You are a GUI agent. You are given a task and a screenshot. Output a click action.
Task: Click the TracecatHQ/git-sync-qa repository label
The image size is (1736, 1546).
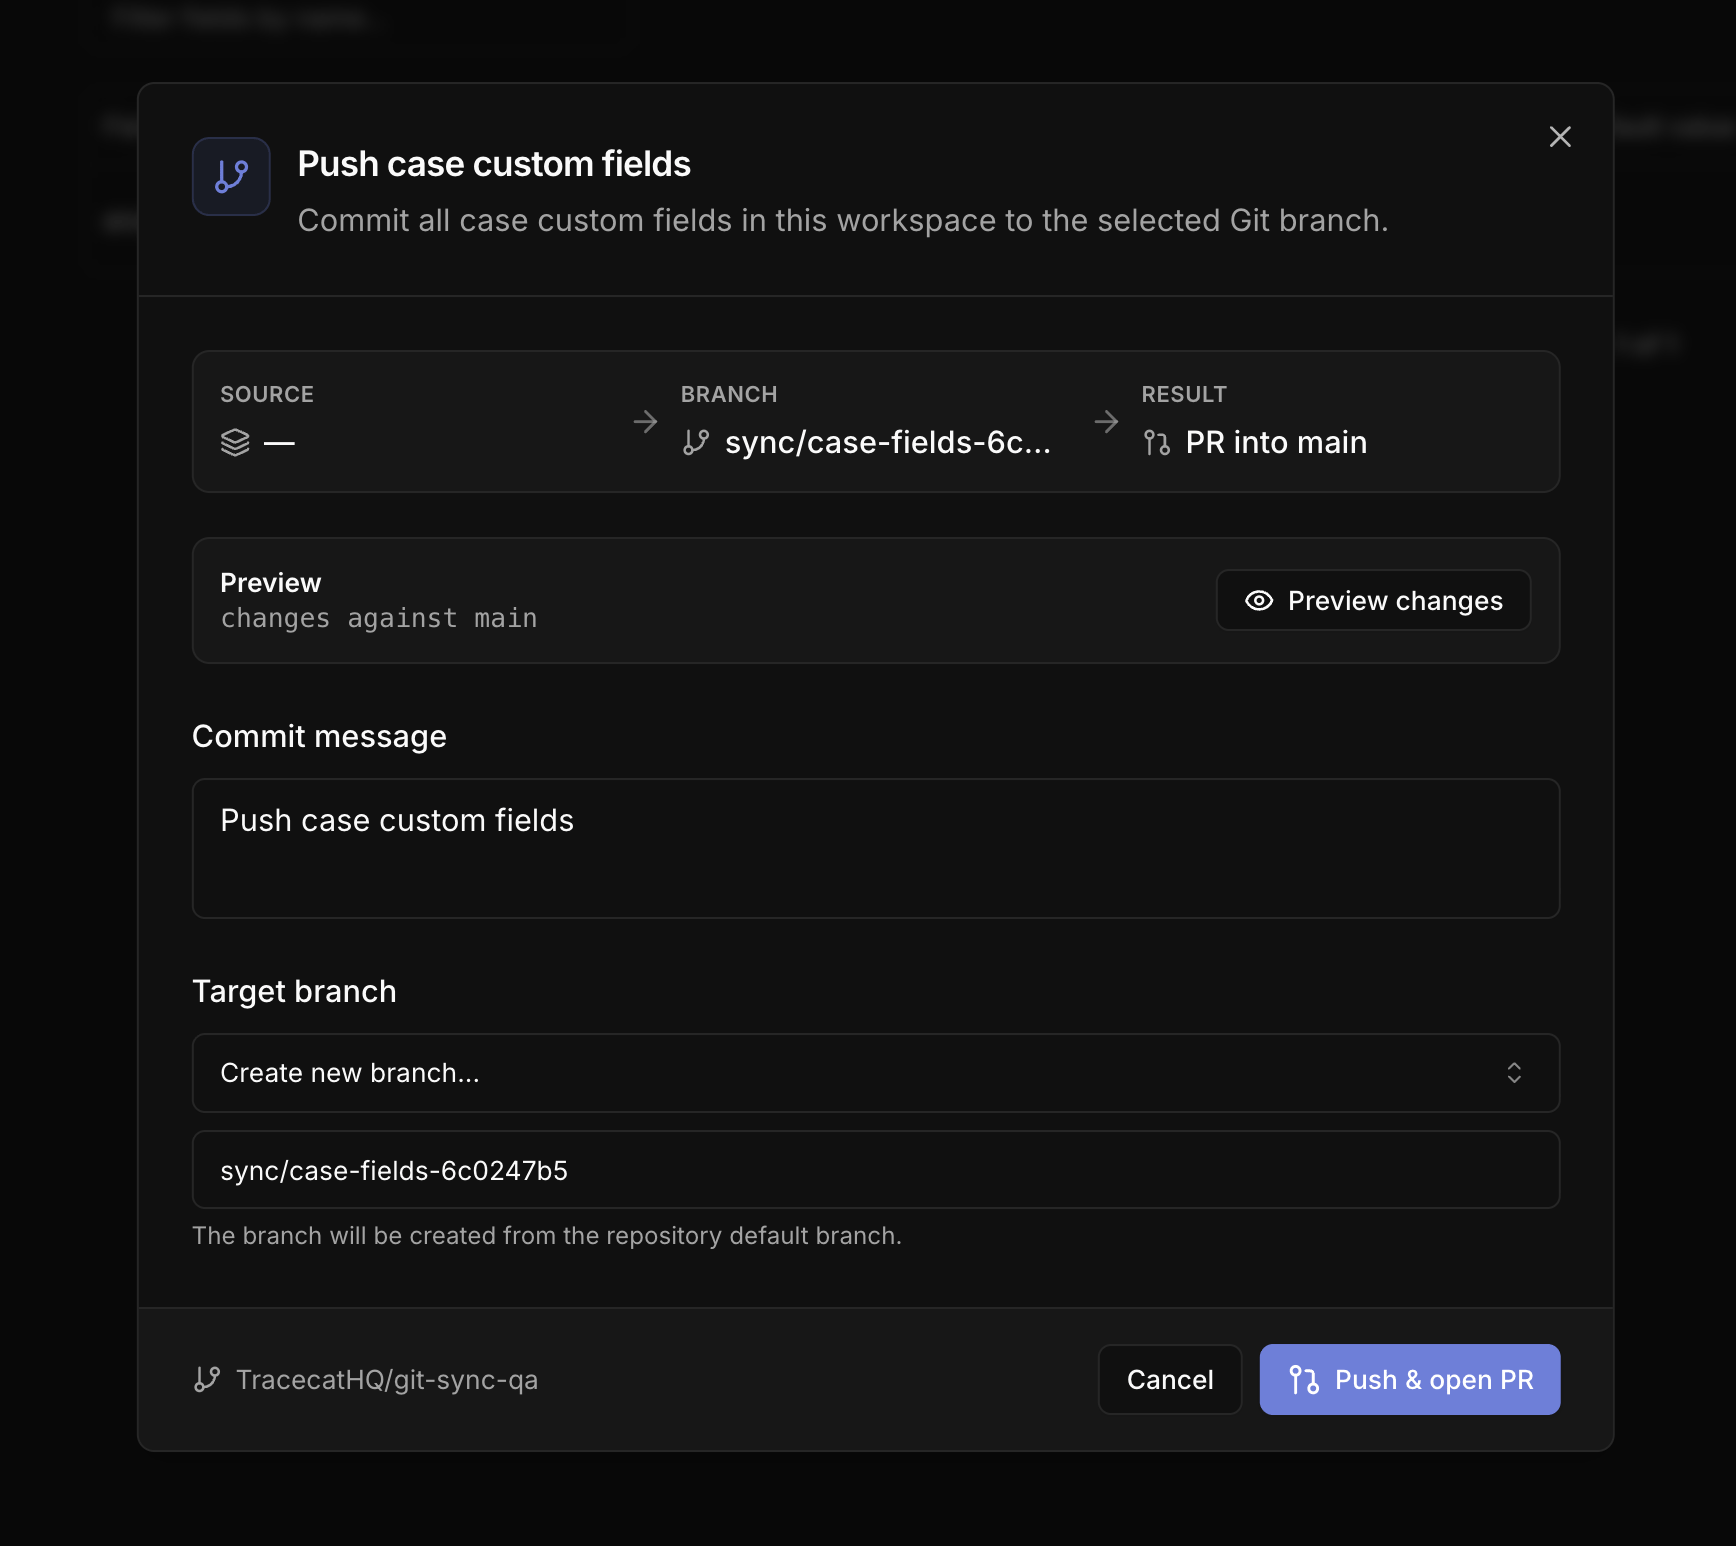coord(387,1380)
